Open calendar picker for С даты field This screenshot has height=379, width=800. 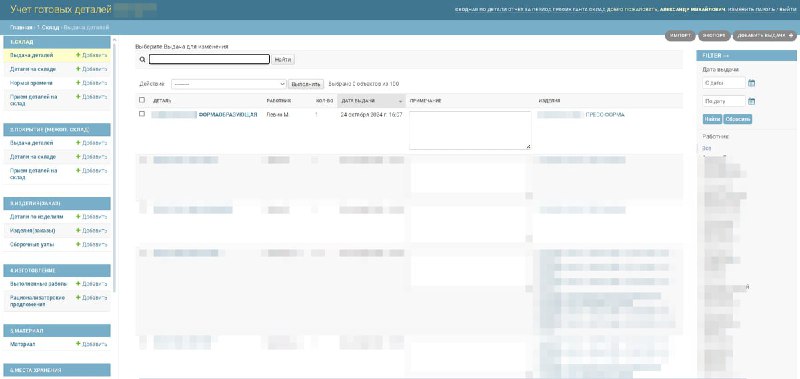[x=751, y=83]
